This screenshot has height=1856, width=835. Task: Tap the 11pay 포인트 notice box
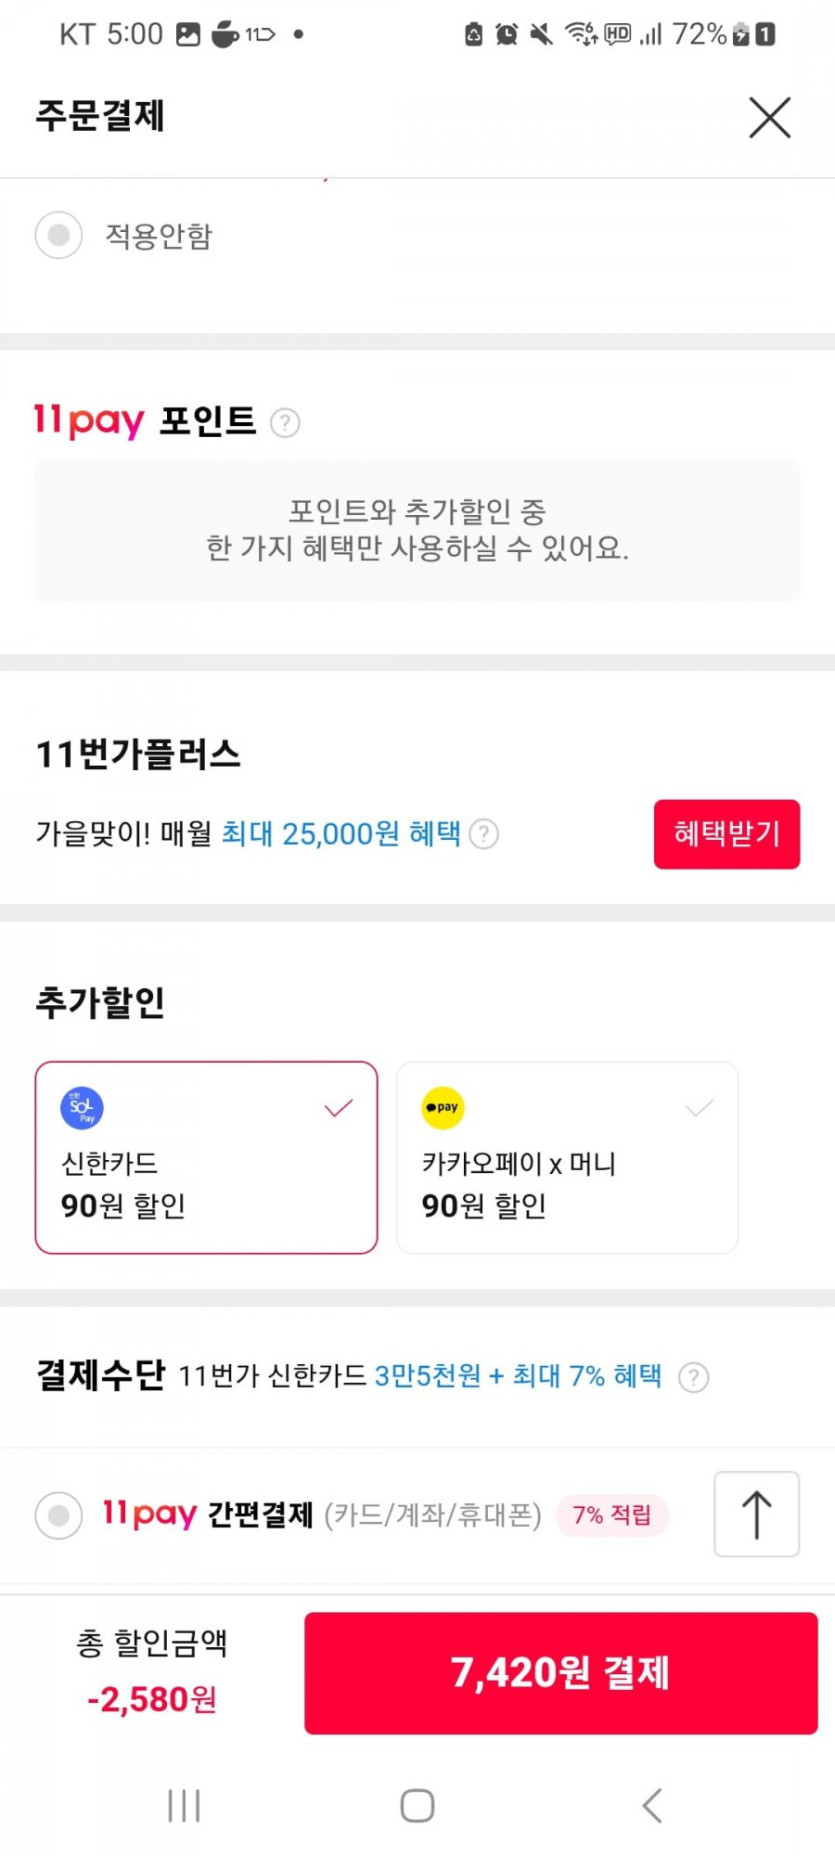417,531
